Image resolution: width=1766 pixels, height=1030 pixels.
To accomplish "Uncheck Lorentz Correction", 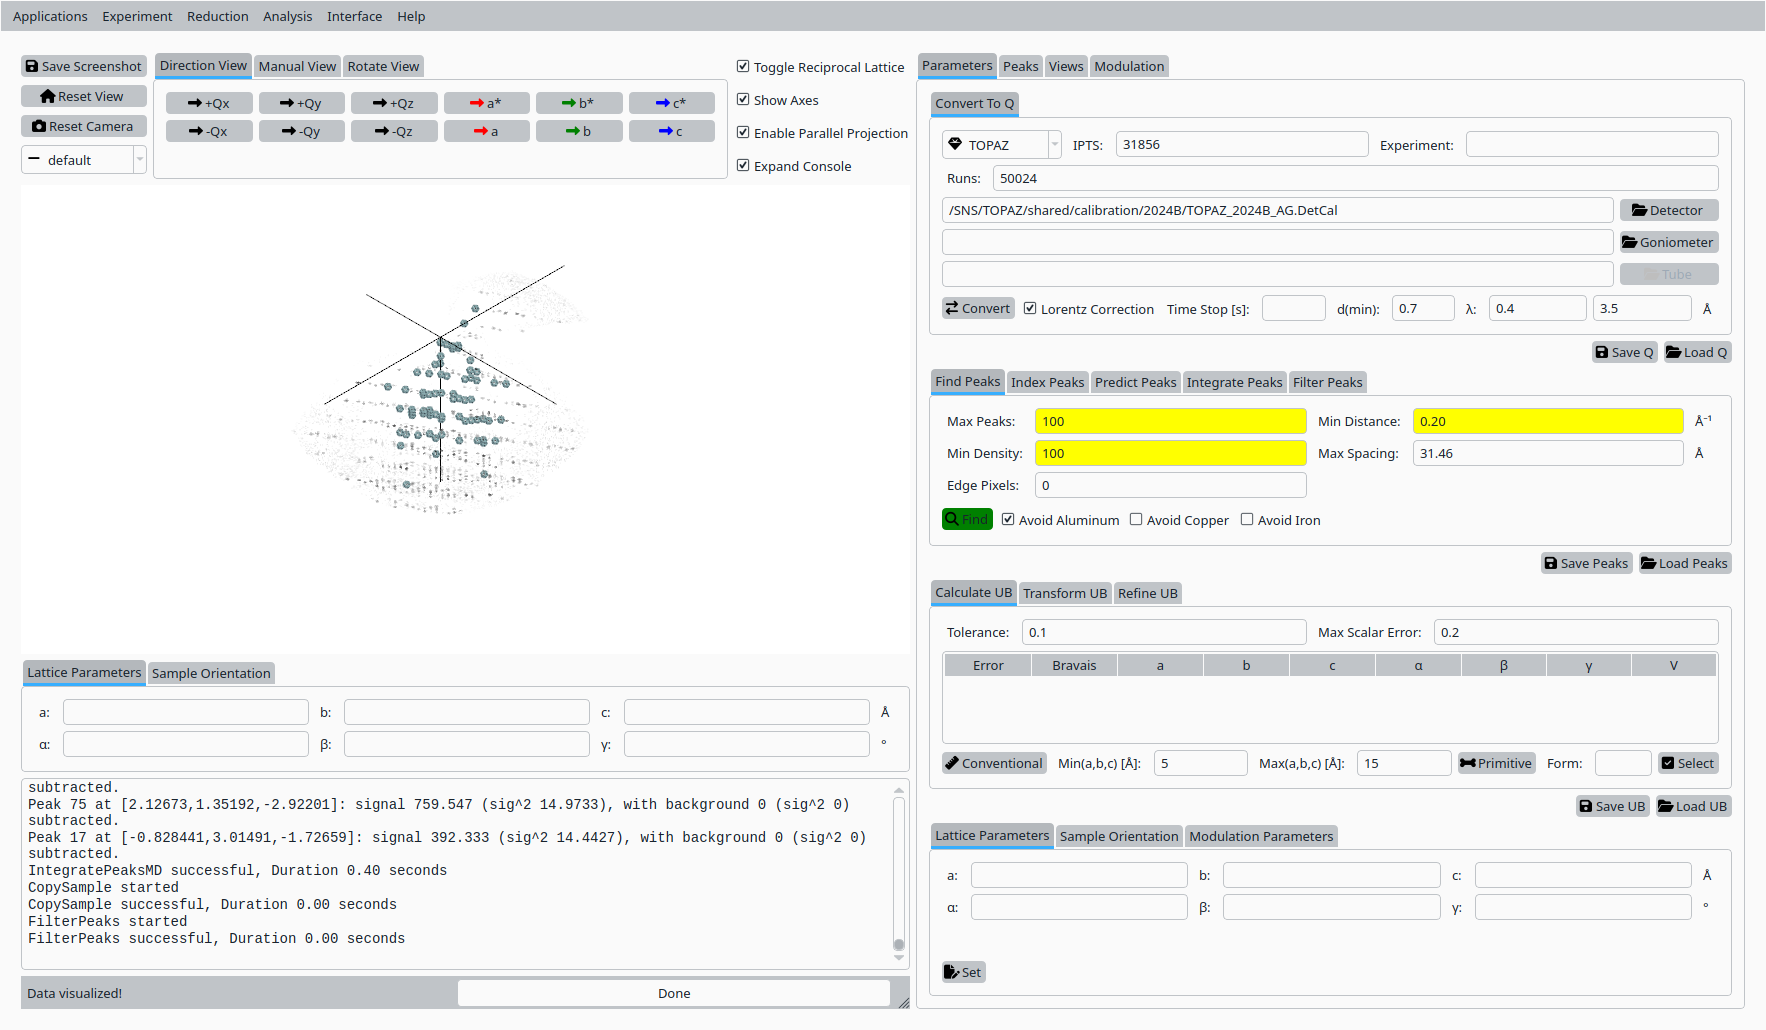I will [x=1030, y=309].
